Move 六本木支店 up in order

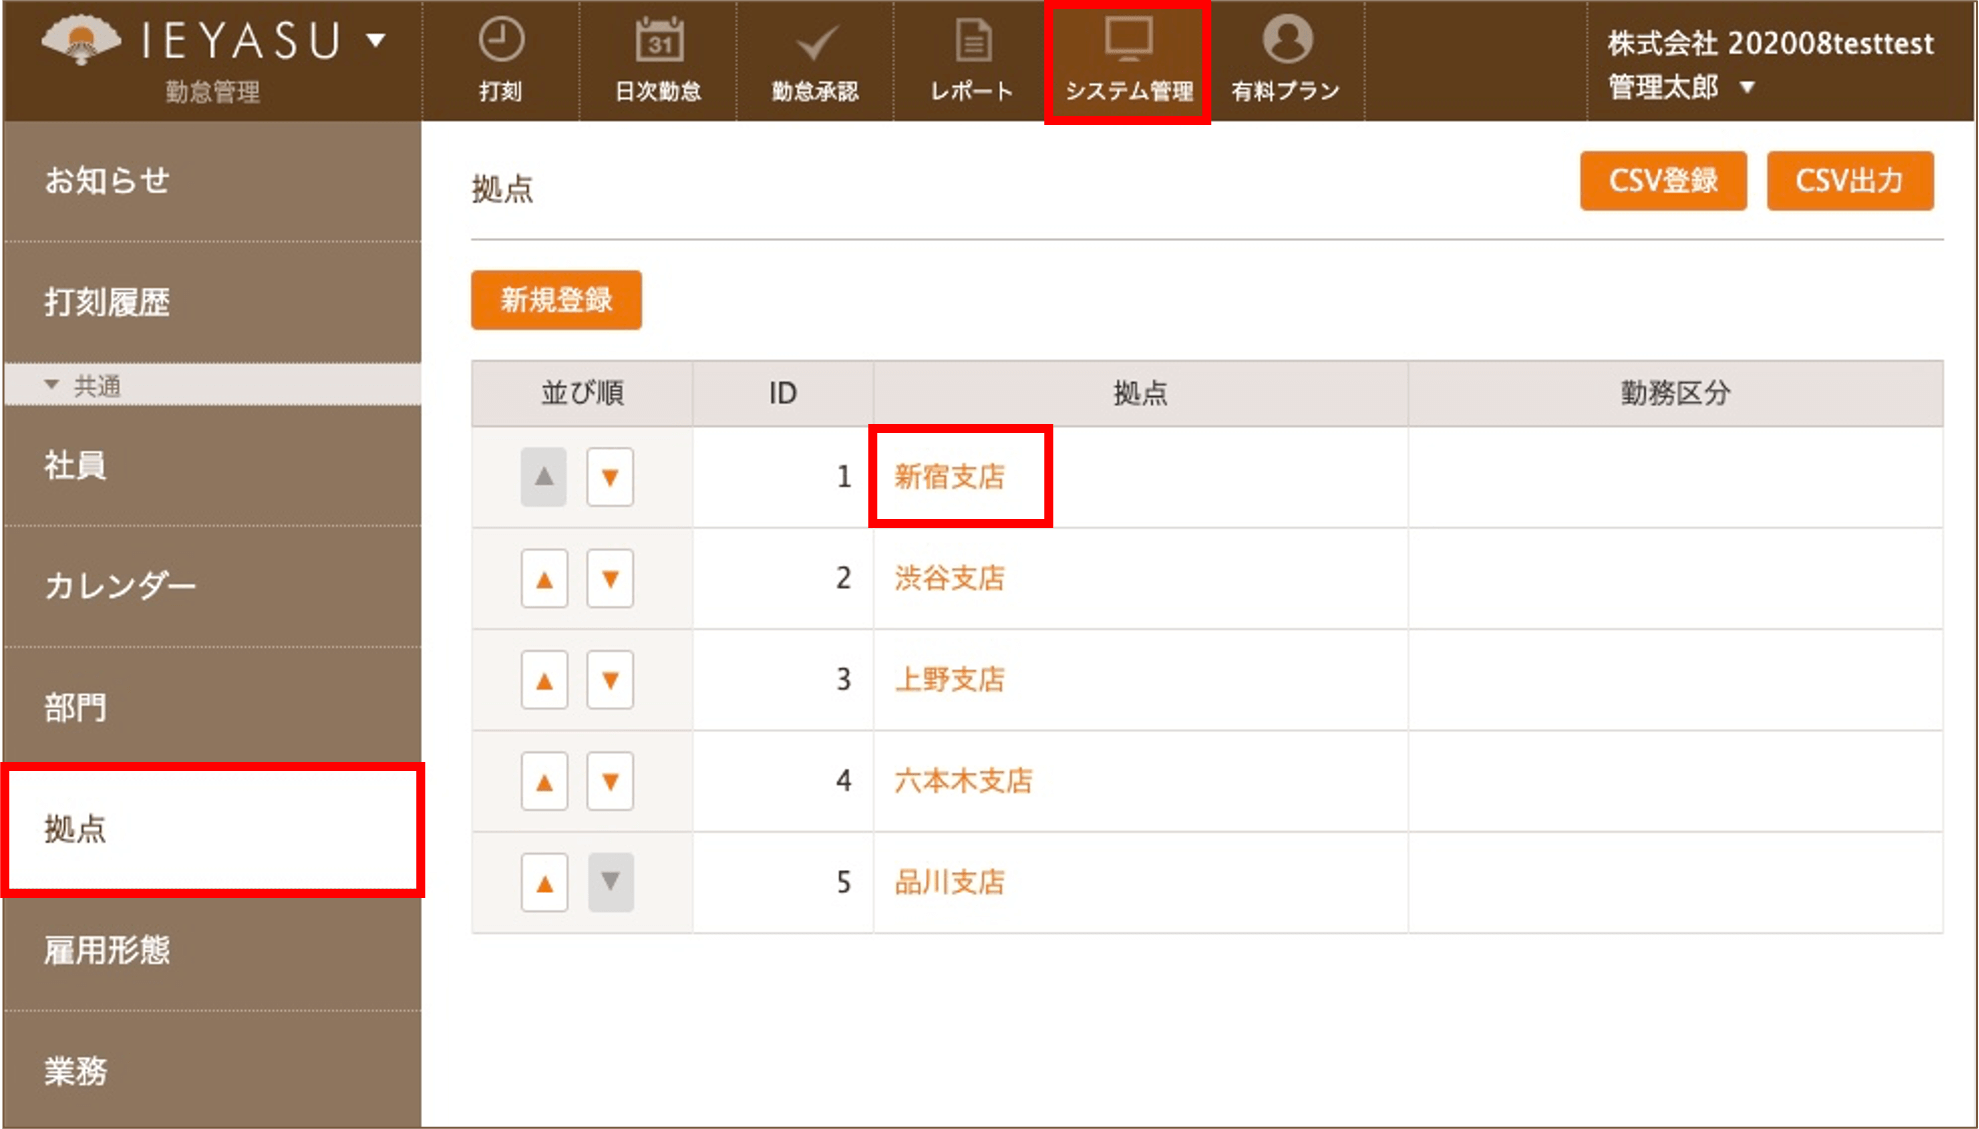544,782
